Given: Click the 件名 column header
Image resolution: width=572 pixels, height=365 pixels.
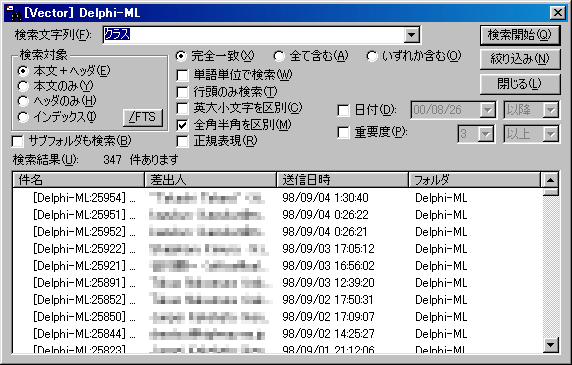Looking at the screenshot, I should 78,180.
